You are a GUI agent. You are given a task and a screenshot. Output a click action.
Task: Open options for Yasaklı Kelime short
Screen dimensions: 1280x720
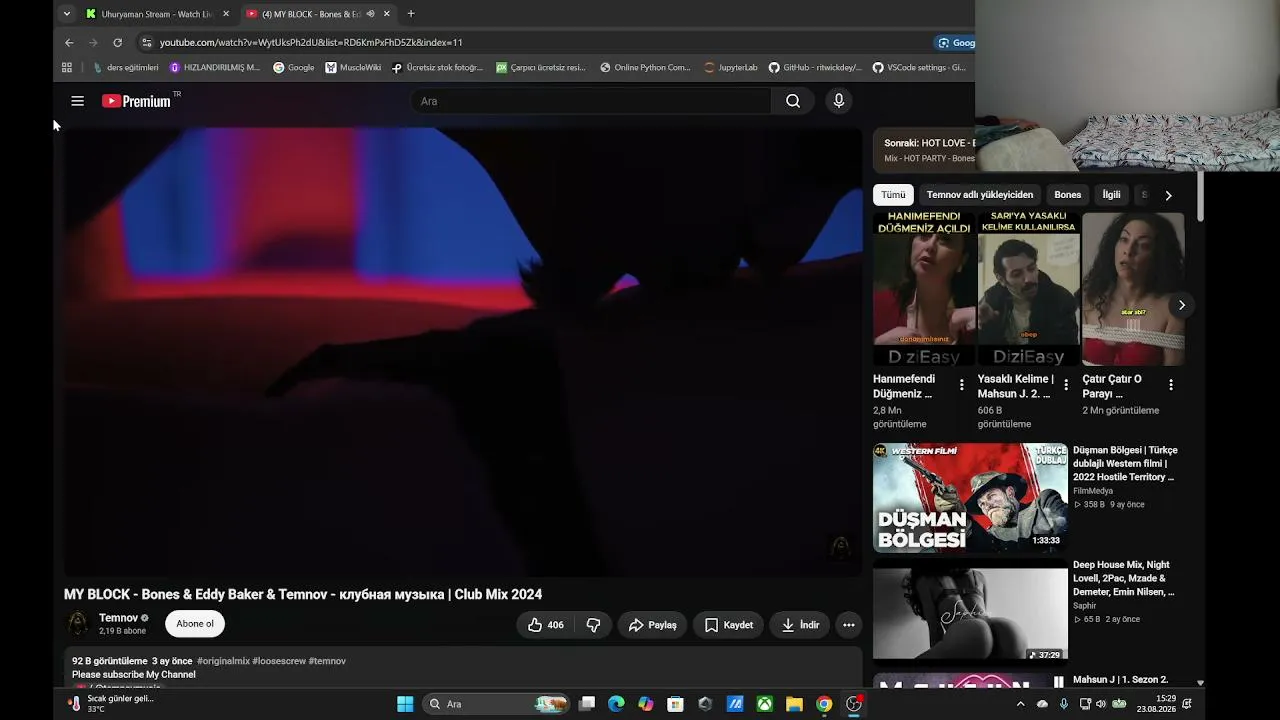[x=1066, y=385]
